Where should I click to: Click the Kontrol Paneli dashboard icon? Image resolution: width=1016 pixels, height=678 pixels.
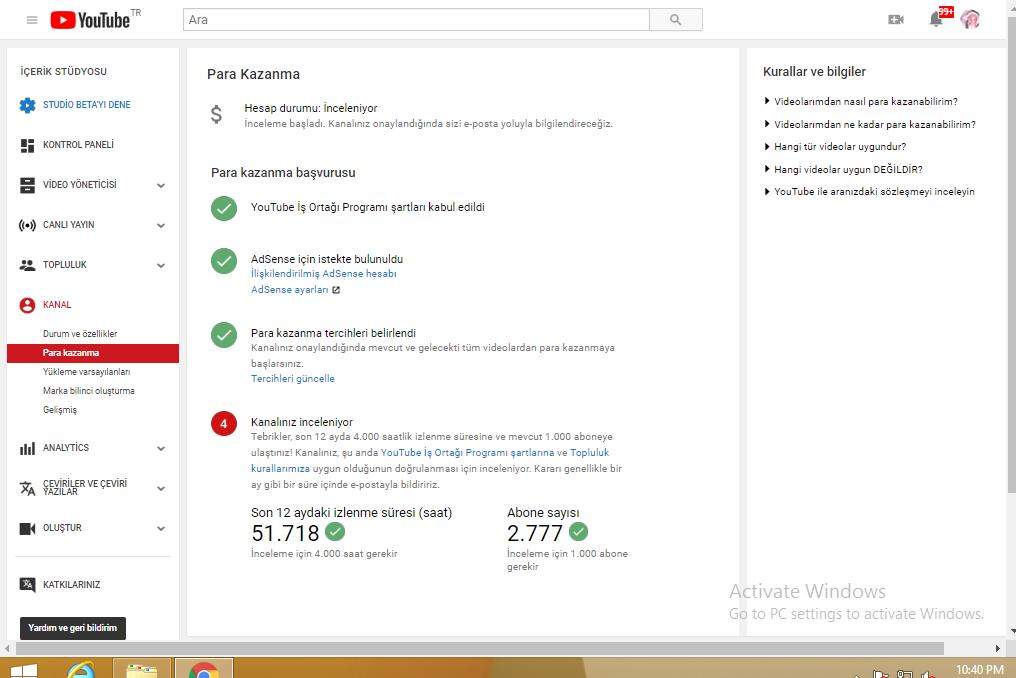coord(27,145)
